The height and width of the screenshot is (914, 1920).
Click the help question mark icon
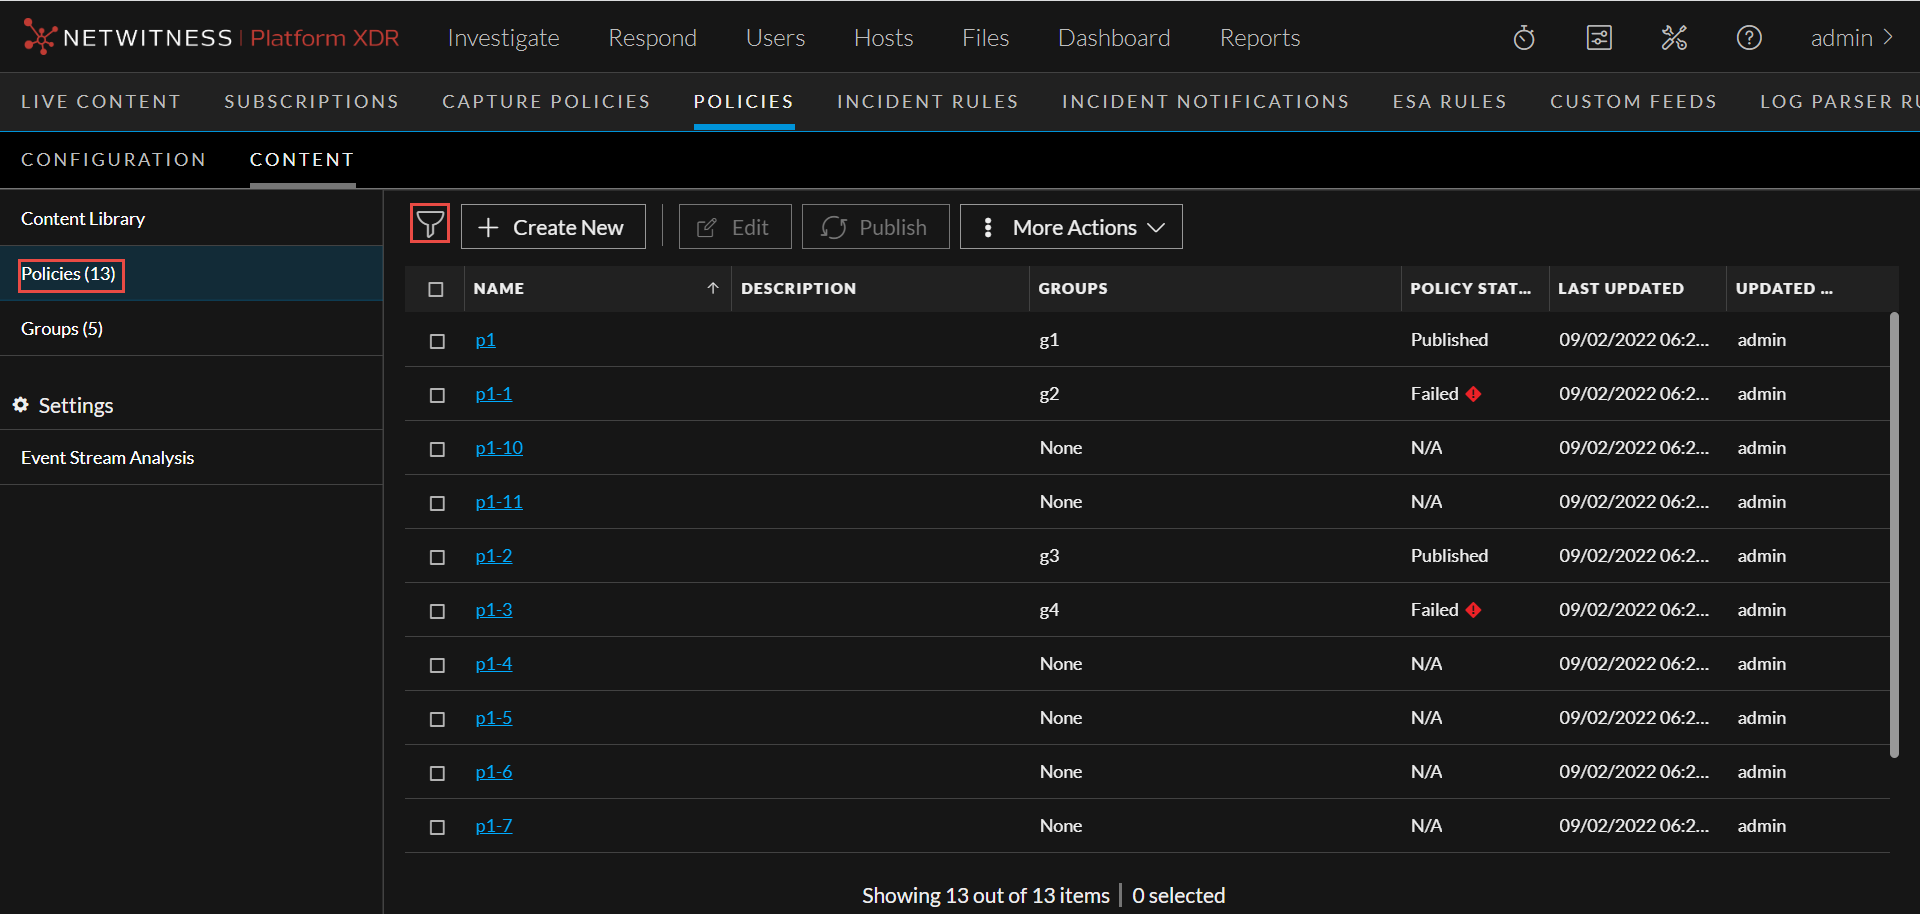pos(1749,38)
